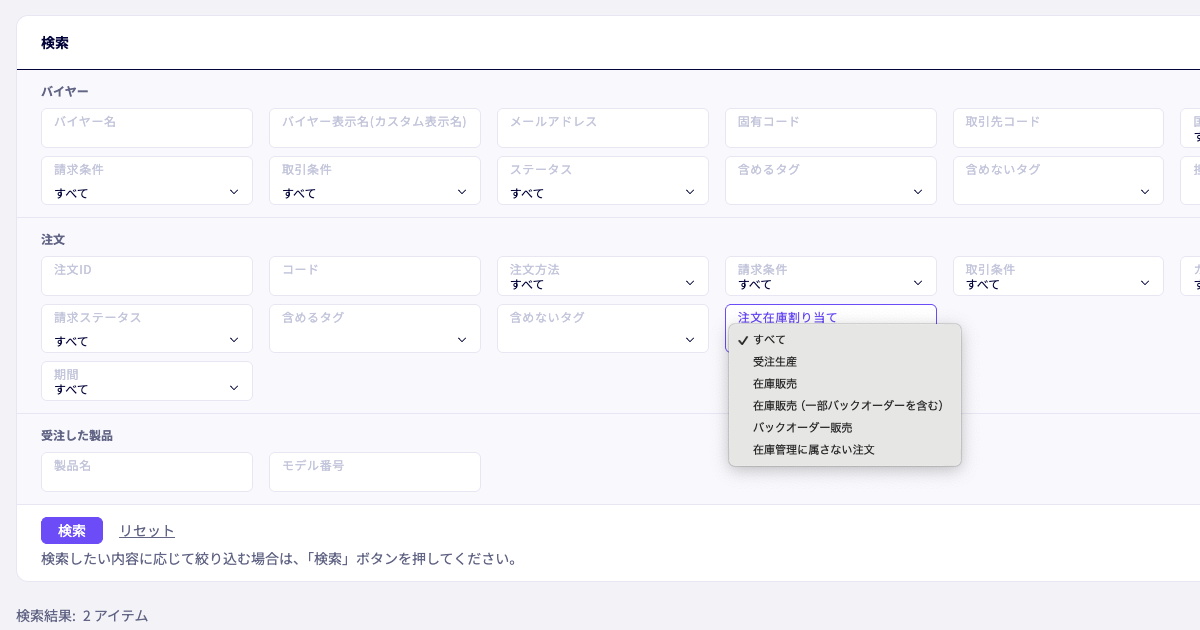Choose 在庫販売 option in open menu

tap(775, 384)
